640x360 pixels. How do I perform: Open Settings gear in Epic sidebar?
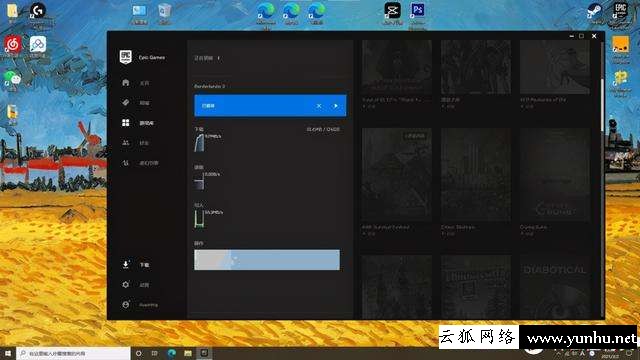(126, 284)
